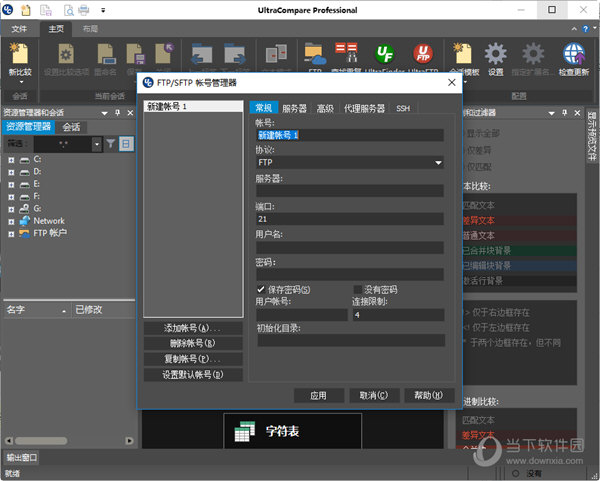Click 复制帐号(P) button
The width and height of the screenshot is (600, 481).
[x=193, y=359]
